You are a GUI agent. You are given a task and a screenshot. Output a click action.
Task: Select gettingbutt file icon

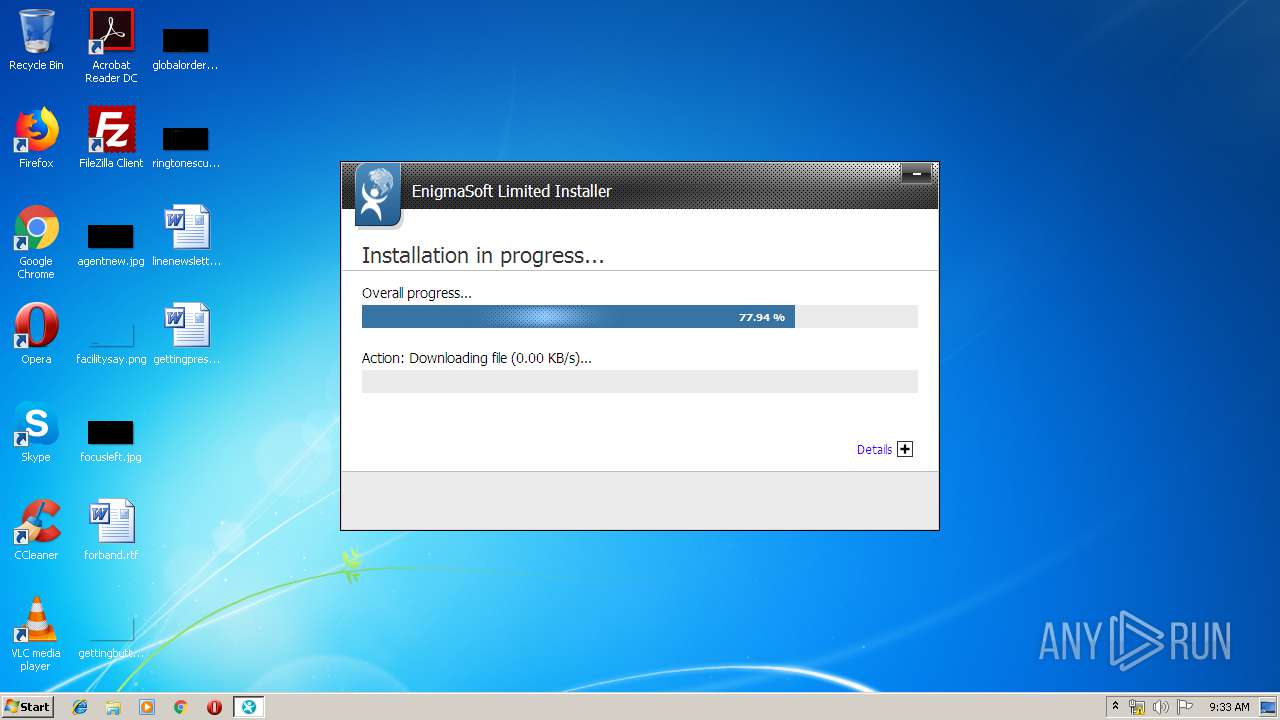click(111, 636)
